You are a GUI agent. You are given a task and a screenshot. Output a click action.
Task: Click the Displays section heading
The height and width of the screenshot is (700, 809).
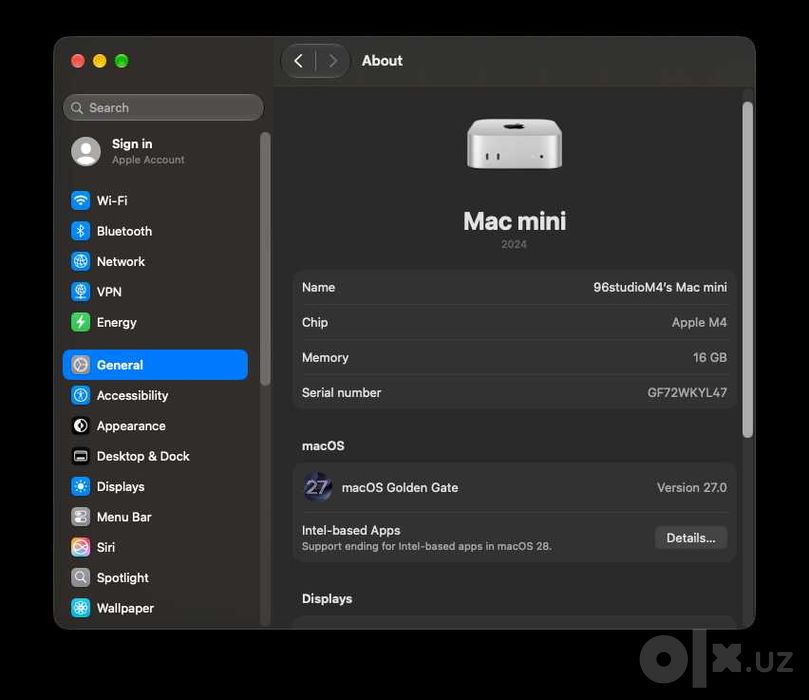[327, 598]
